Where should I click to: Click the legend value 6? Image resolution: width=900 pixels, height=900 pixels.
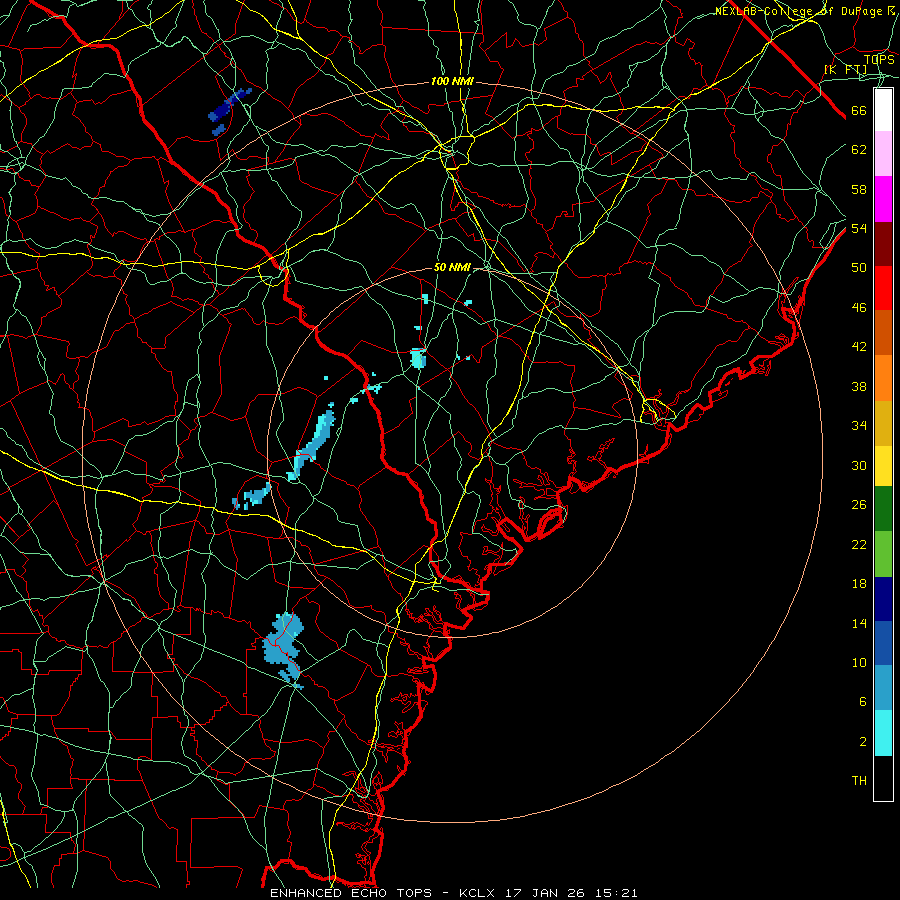click(x=863, y=702)
